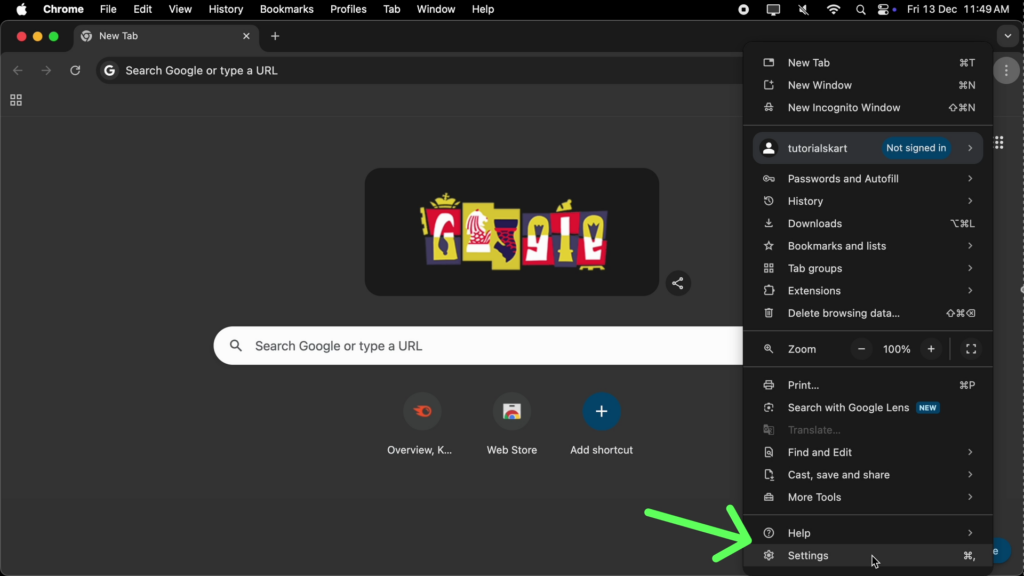Click the three-dot Chrome menu button
1024x576 pixels.
(x=1006, y=71)
